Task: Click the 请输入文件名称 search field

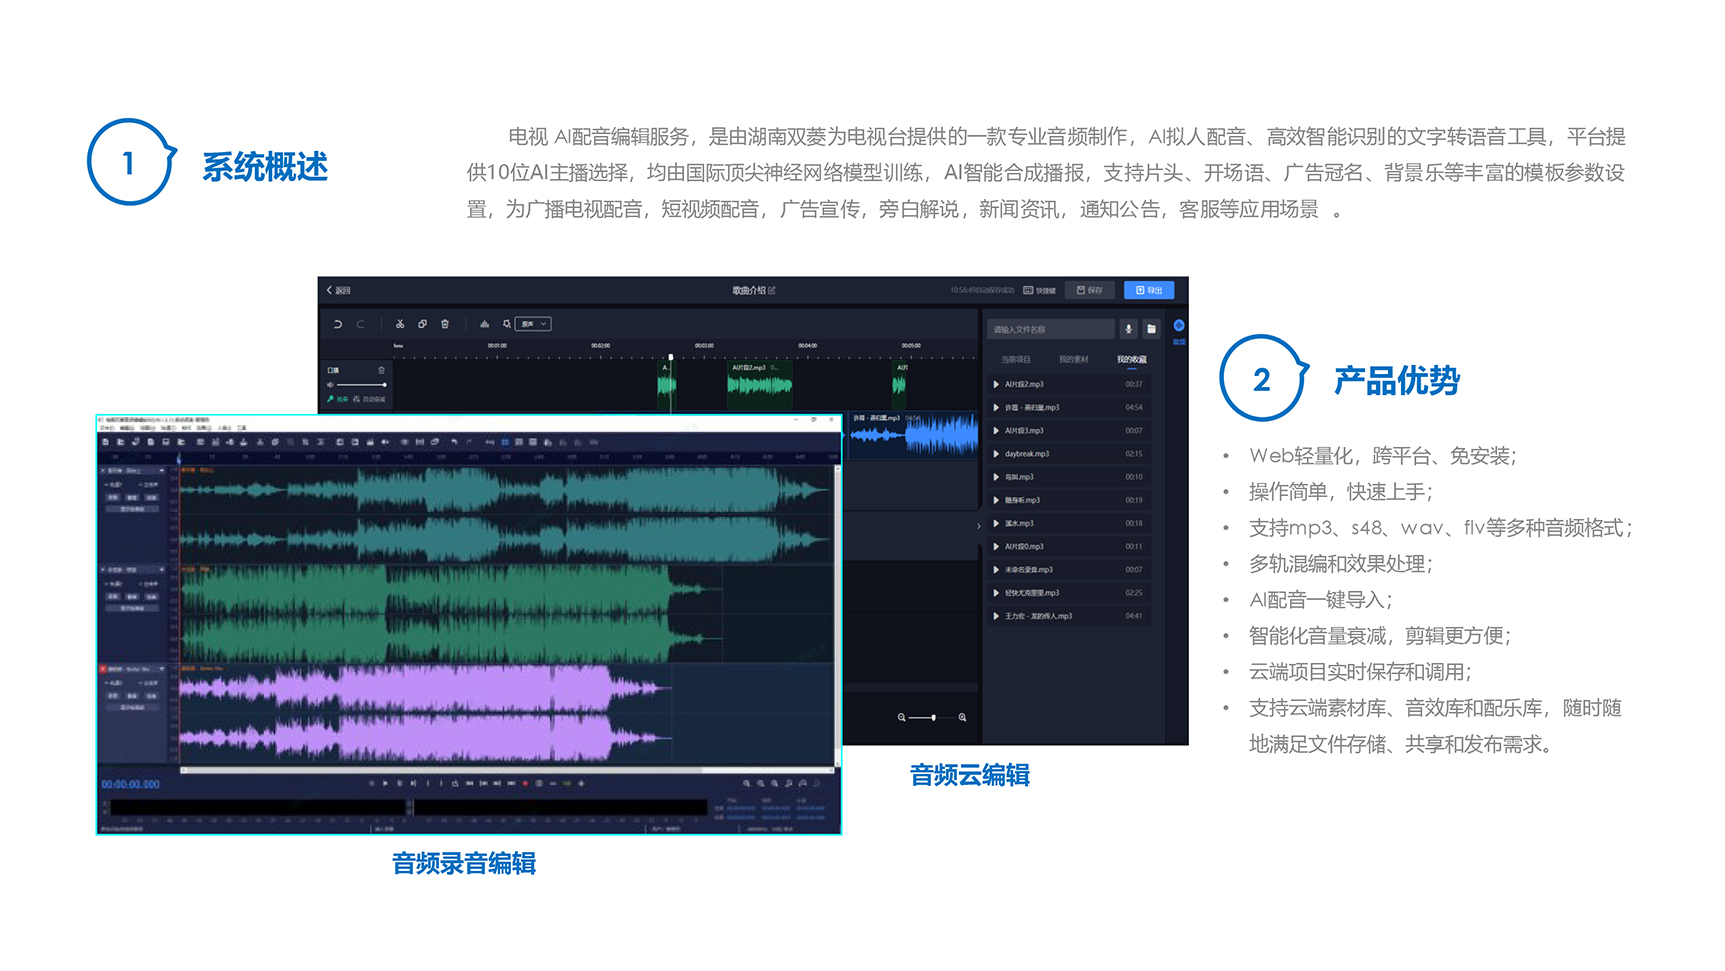Action: [x=1050, y=329]
